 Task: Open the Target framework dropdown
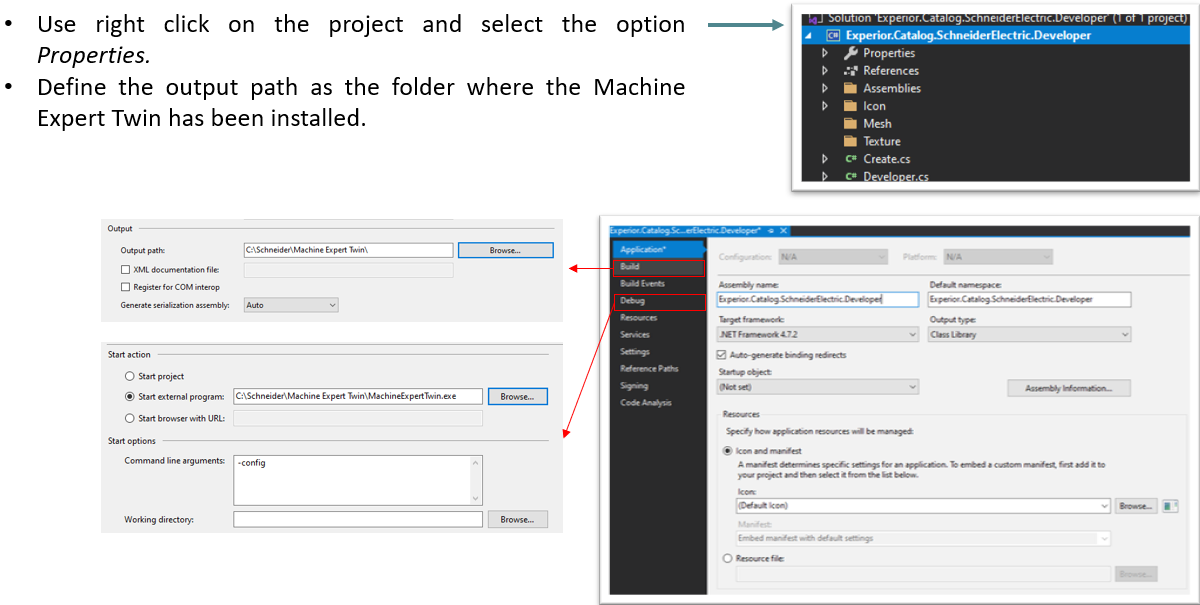[x=818, y=334]
